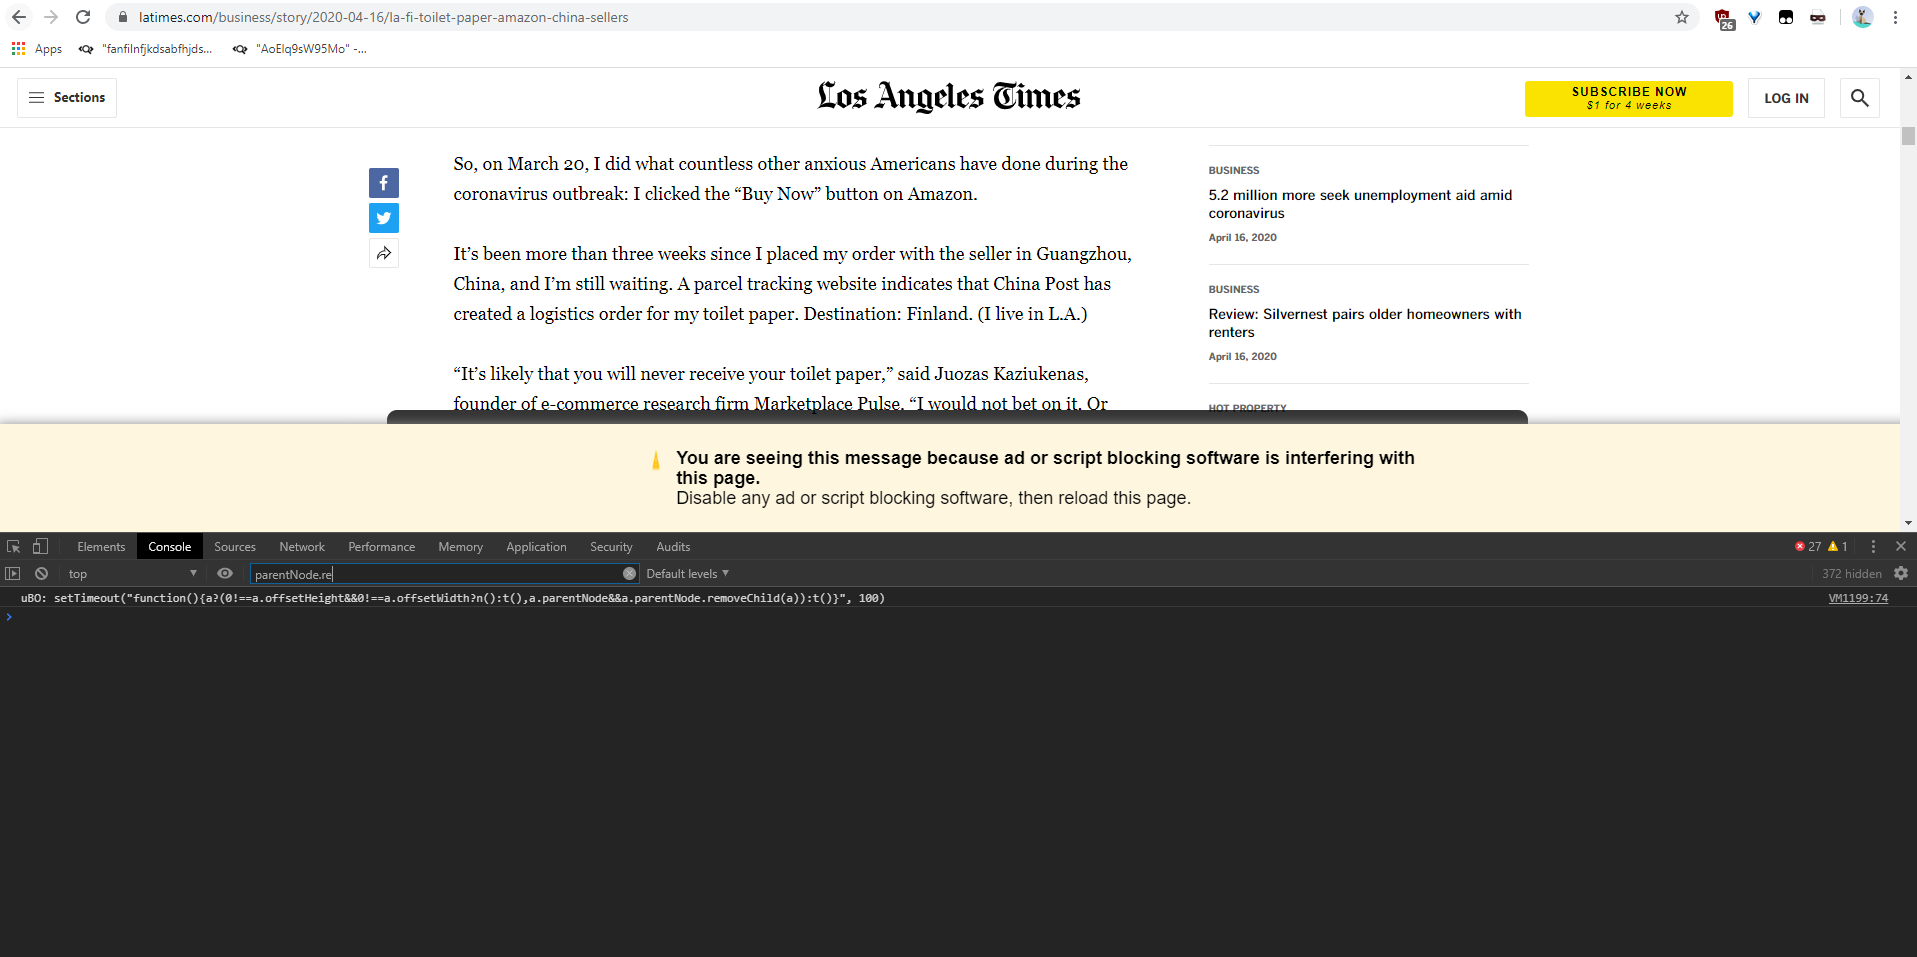Open the Elements tab in DevTools
Image resolution: width=1917 pixels, height=957 pixels.
[100, 546]
